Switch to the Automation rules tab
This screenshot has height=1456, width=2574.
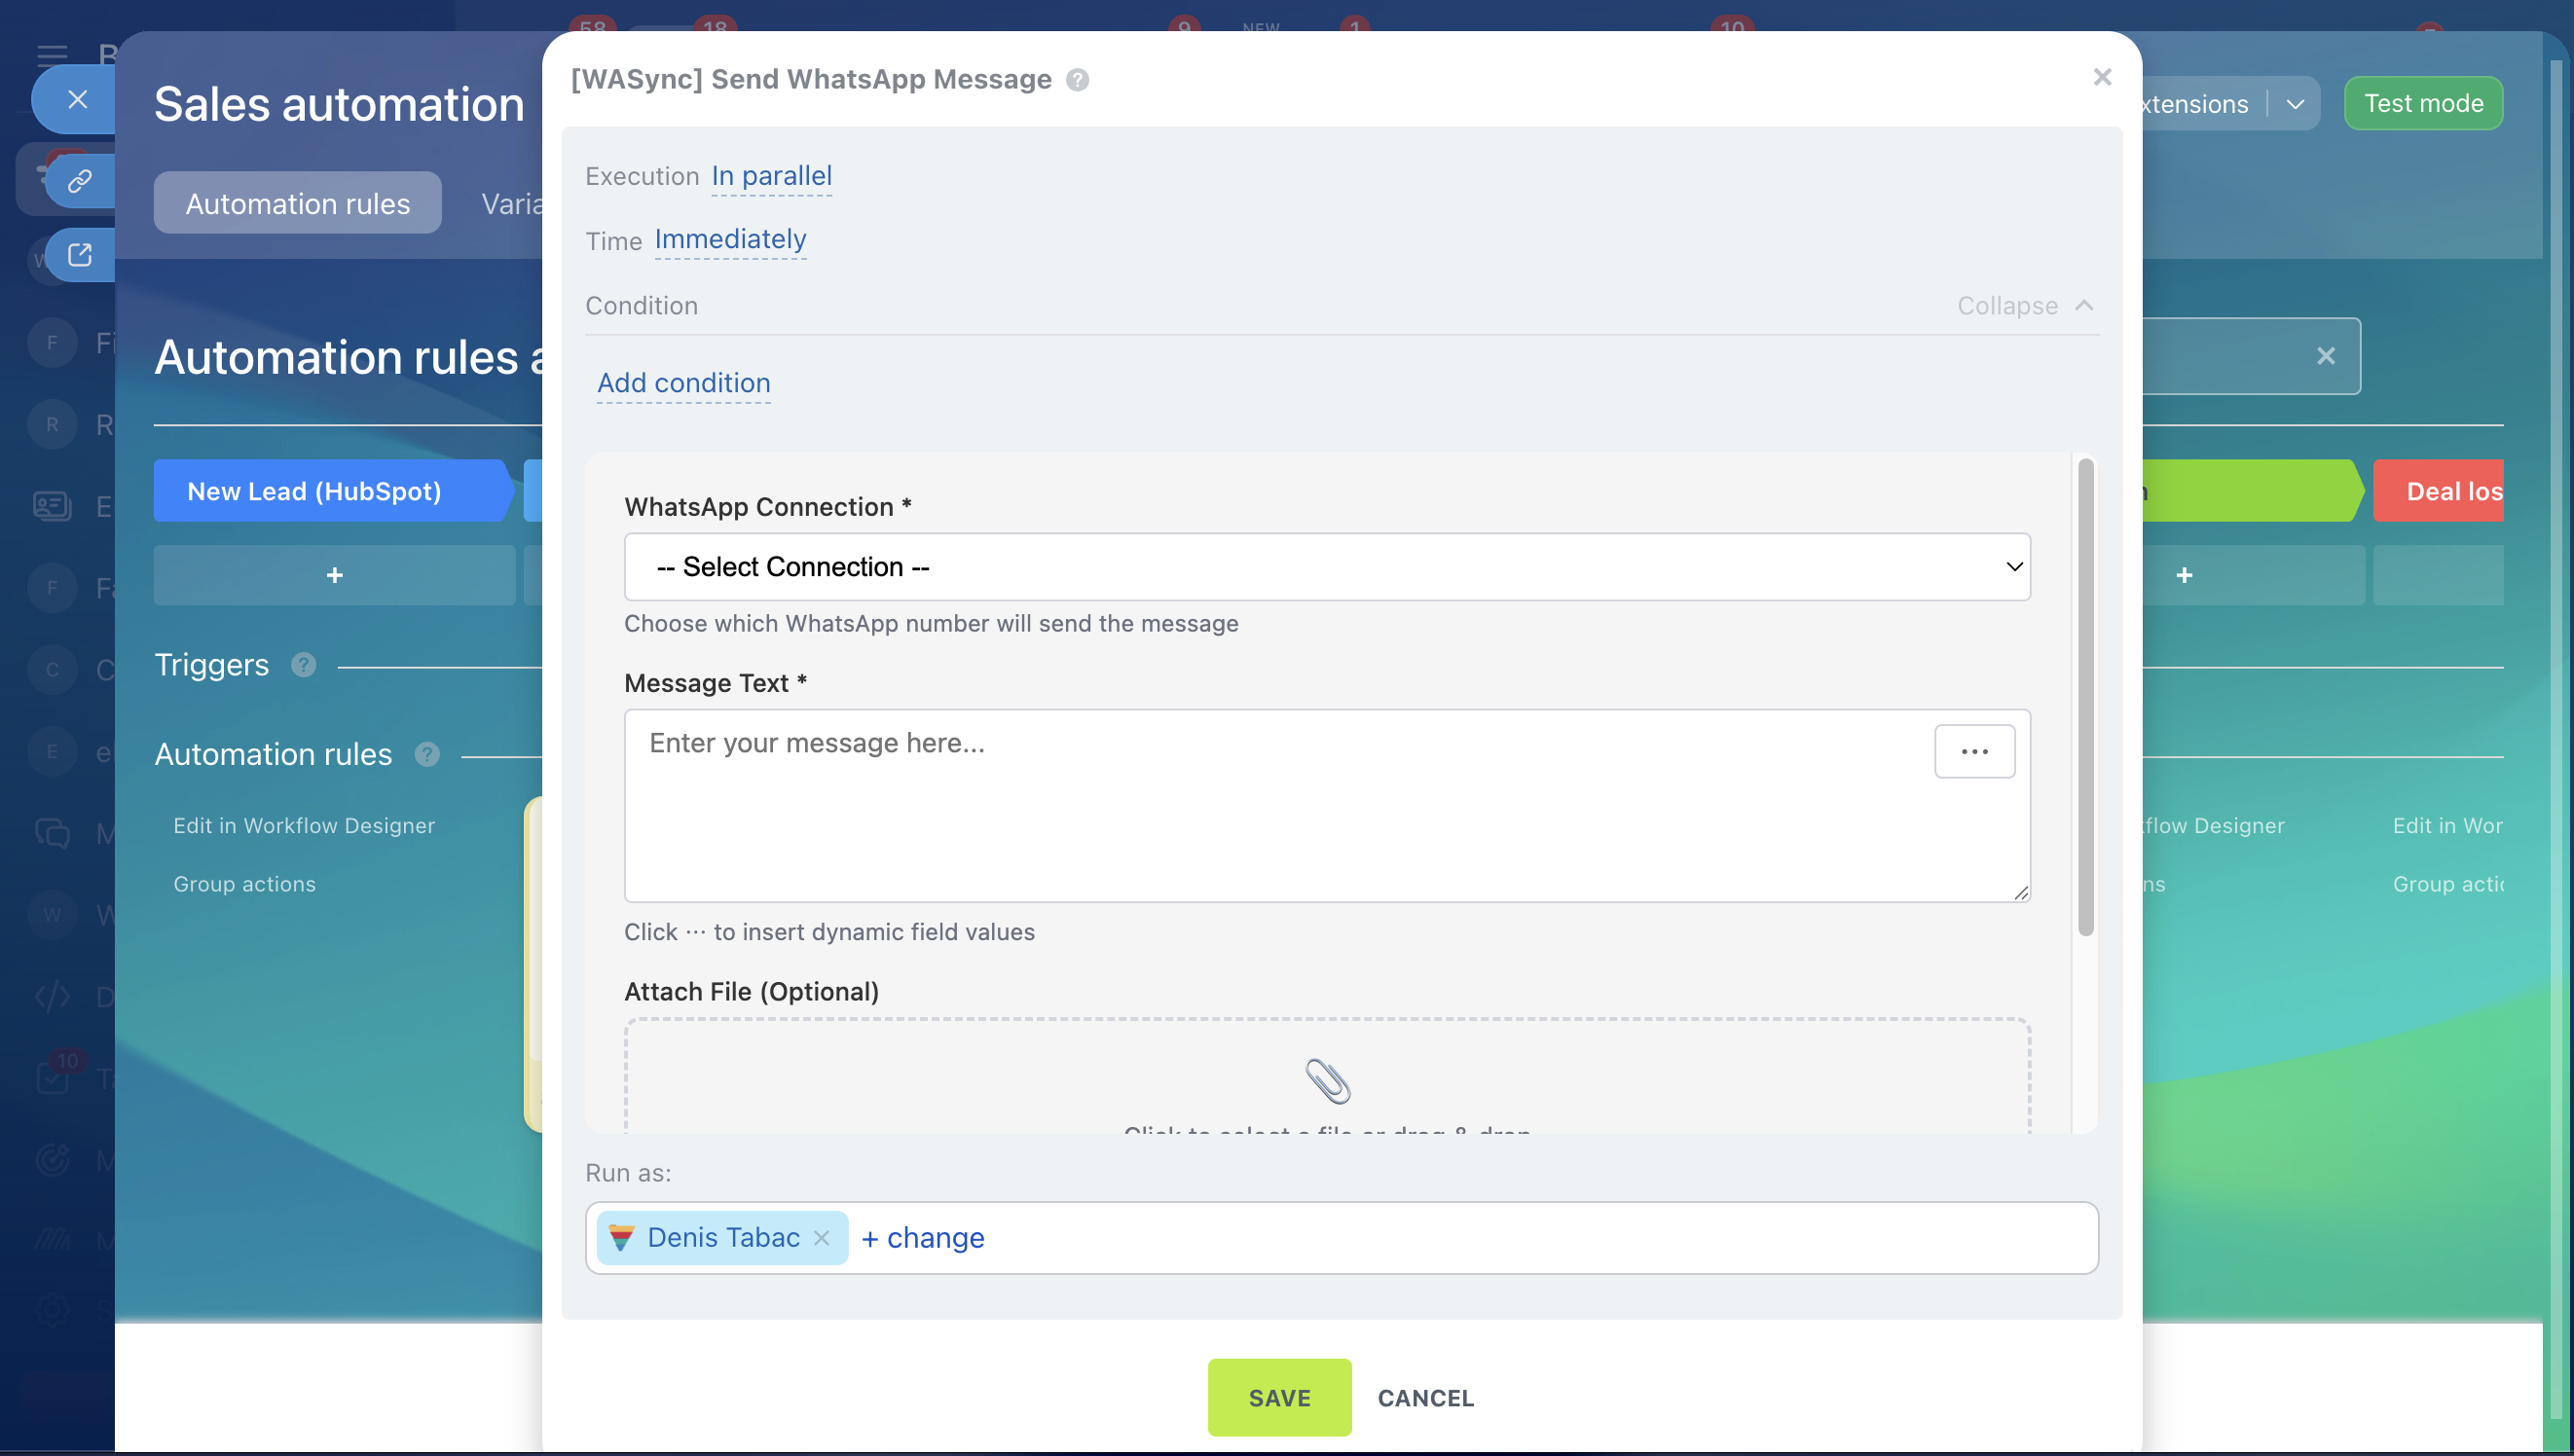click(297, 204)
